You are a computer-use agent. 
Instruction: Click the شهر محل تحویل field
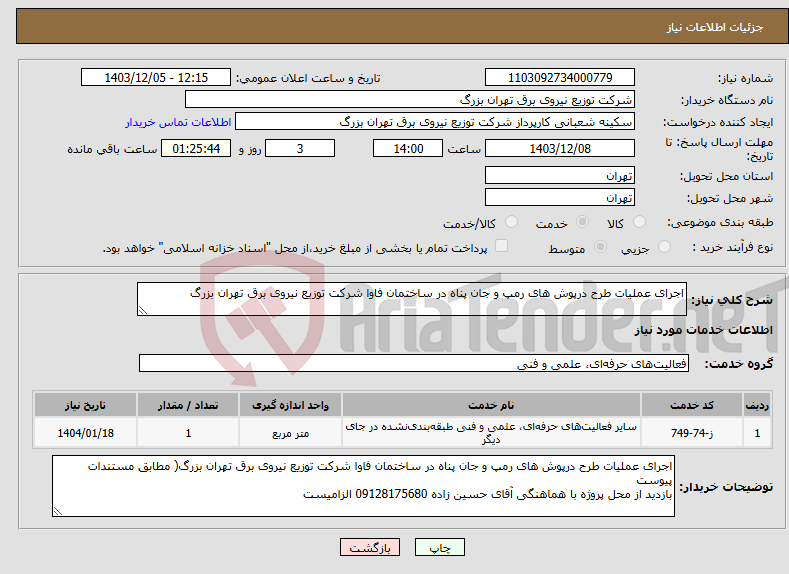point(560,197)
